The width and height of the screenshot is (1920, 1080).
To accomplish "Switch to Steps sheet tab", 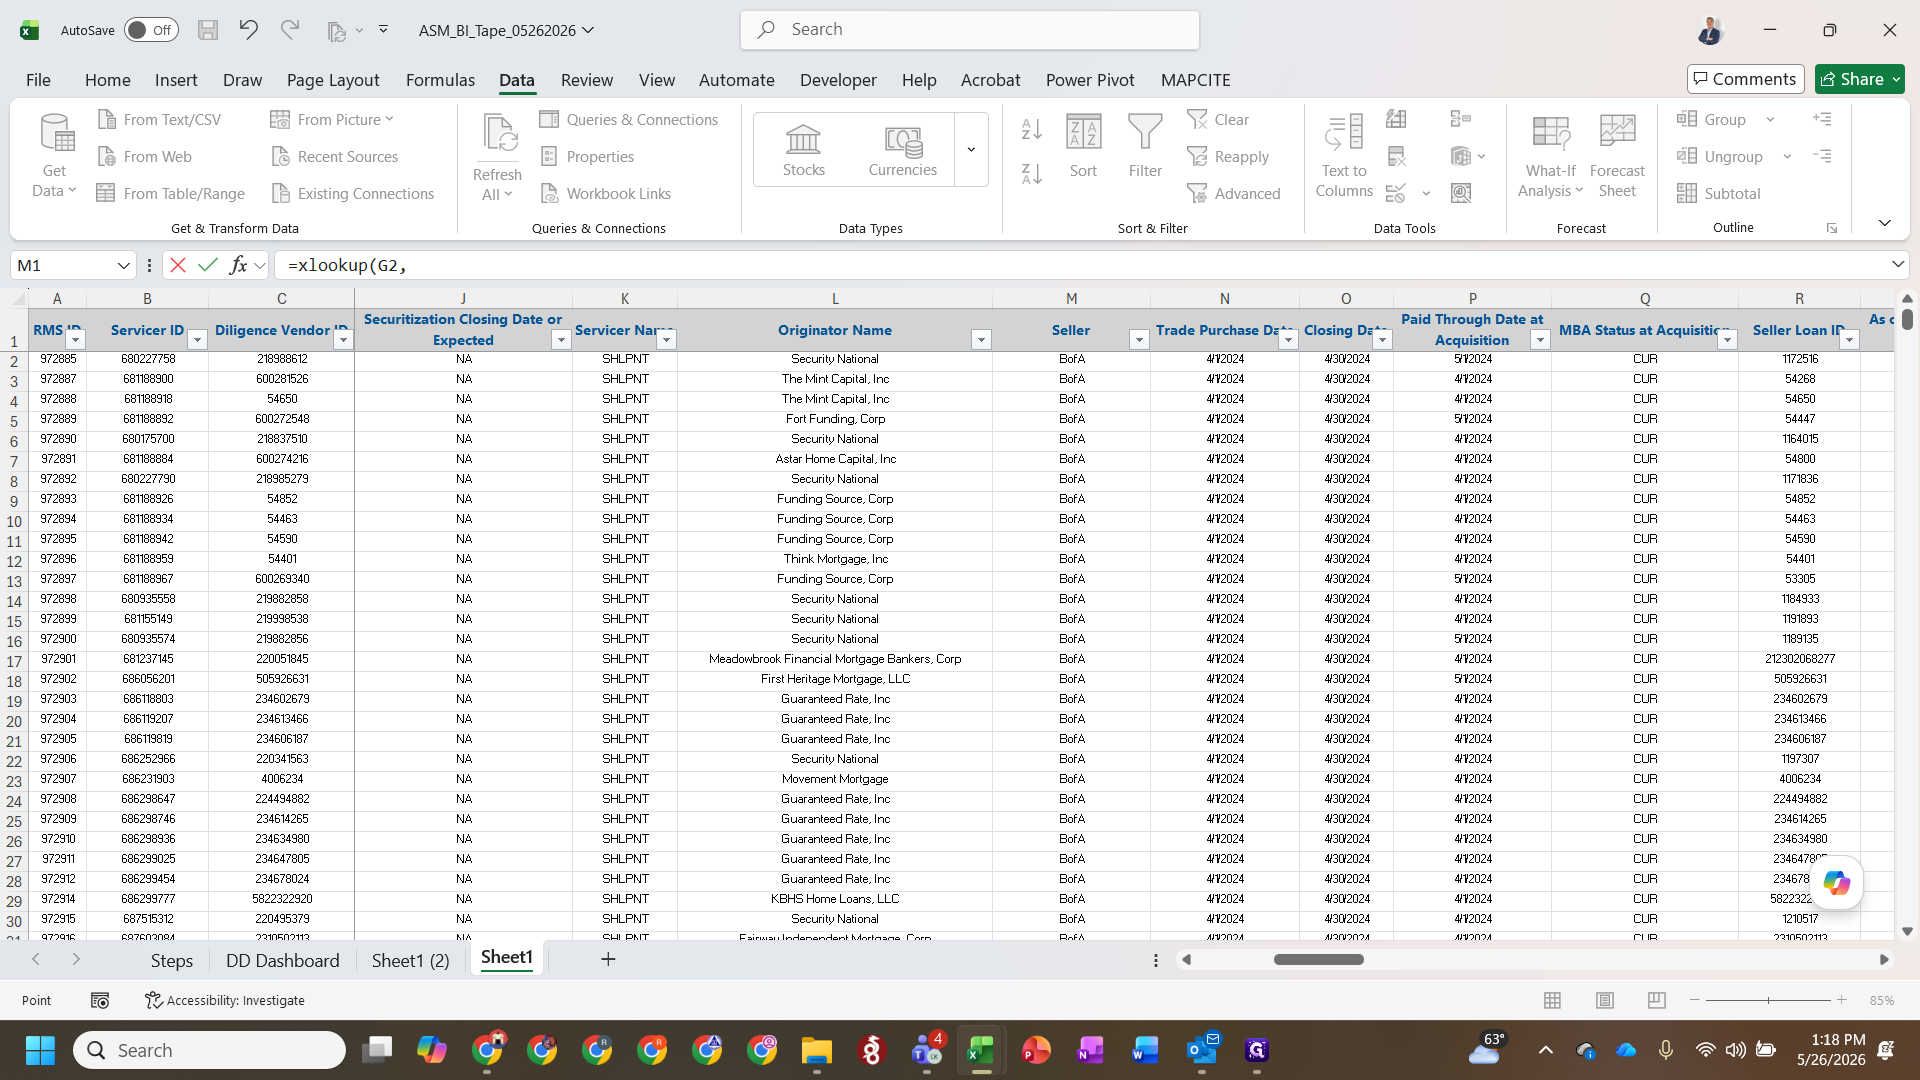I will [171, 960].
